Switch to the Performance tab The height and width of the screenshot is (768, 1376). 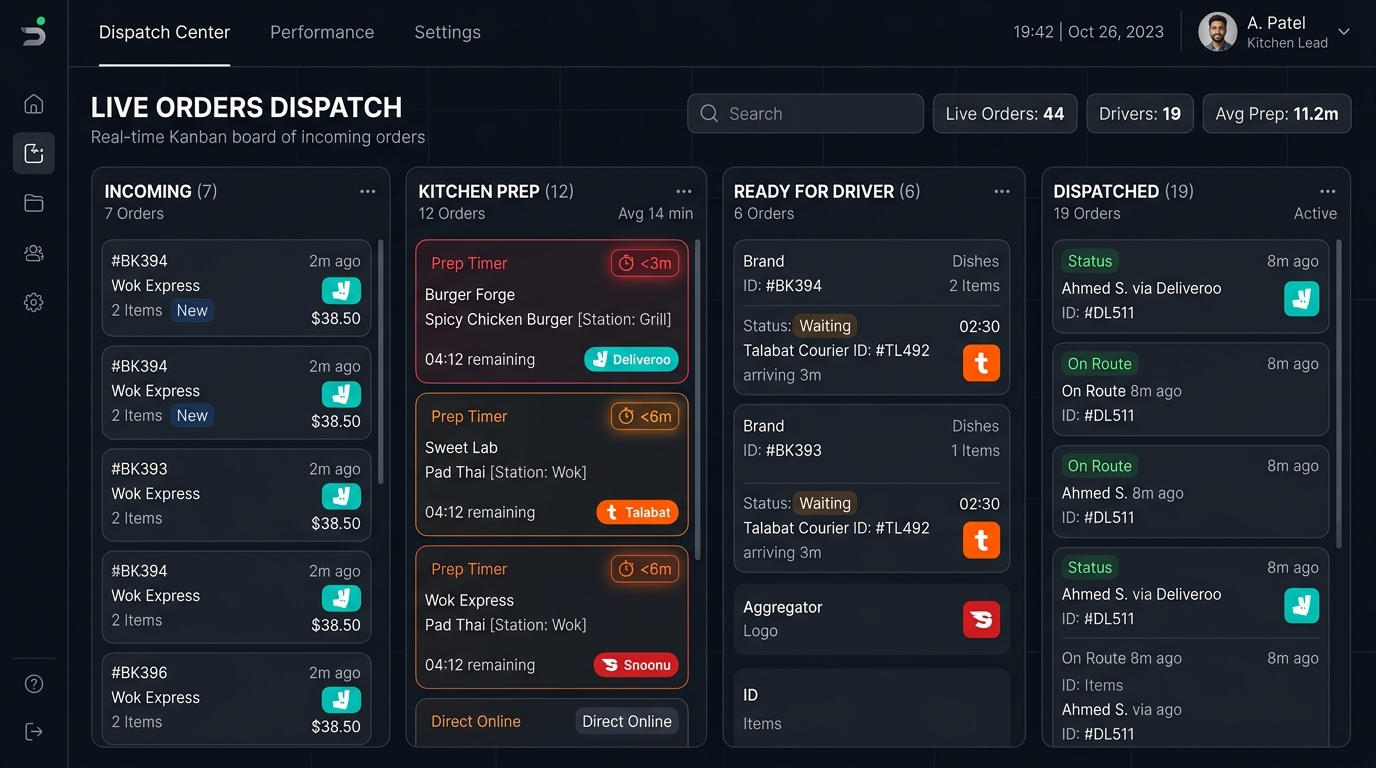coord(322,32)
